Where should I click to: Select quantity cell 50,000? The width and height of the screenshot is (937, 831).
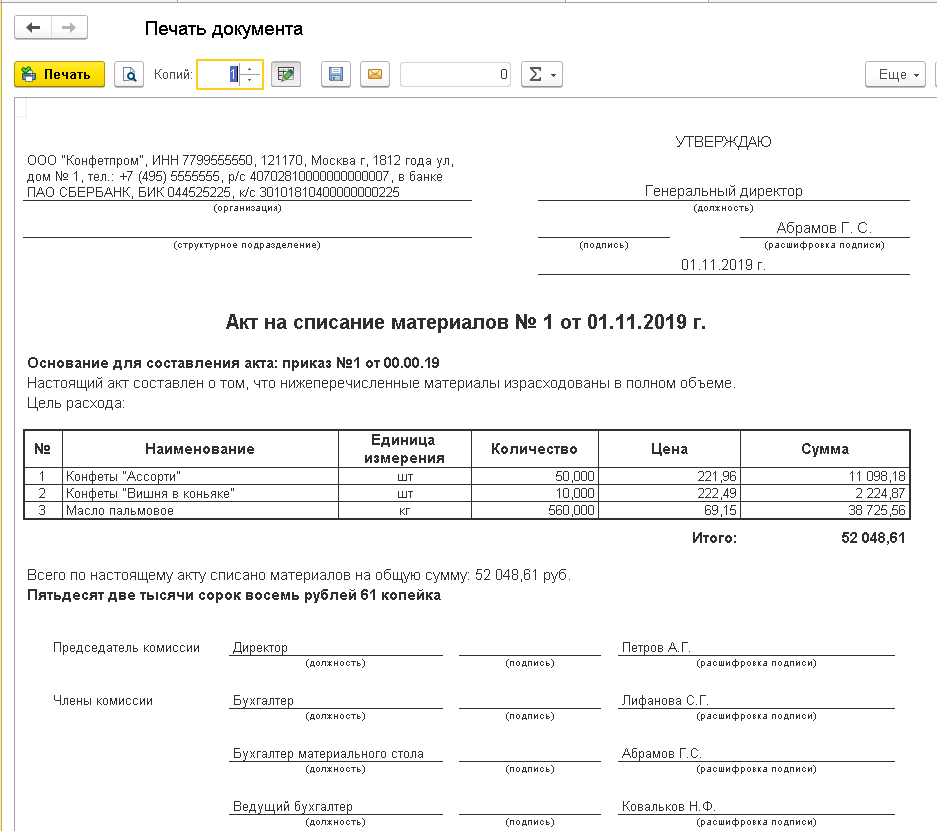[535, 476]
